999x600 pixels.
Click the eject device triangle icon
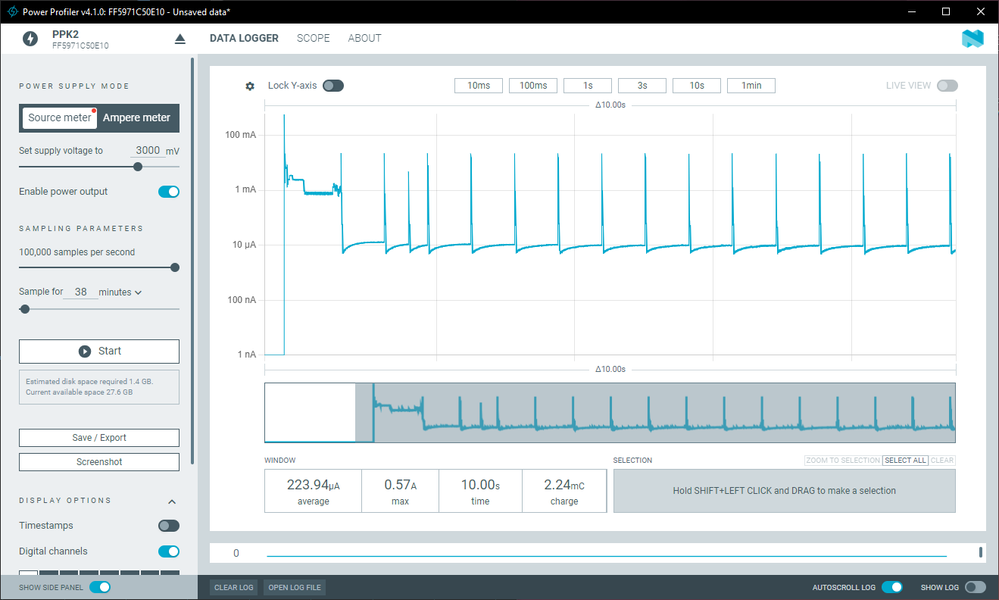click(180, 39)
